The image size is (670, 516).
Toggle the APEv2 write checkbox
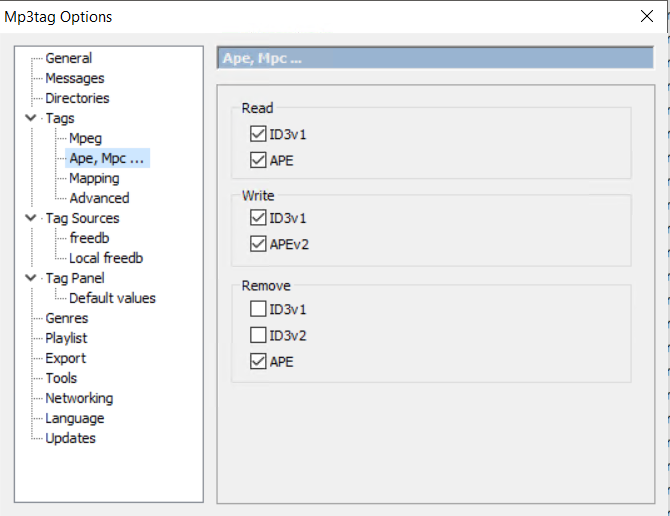260,244
